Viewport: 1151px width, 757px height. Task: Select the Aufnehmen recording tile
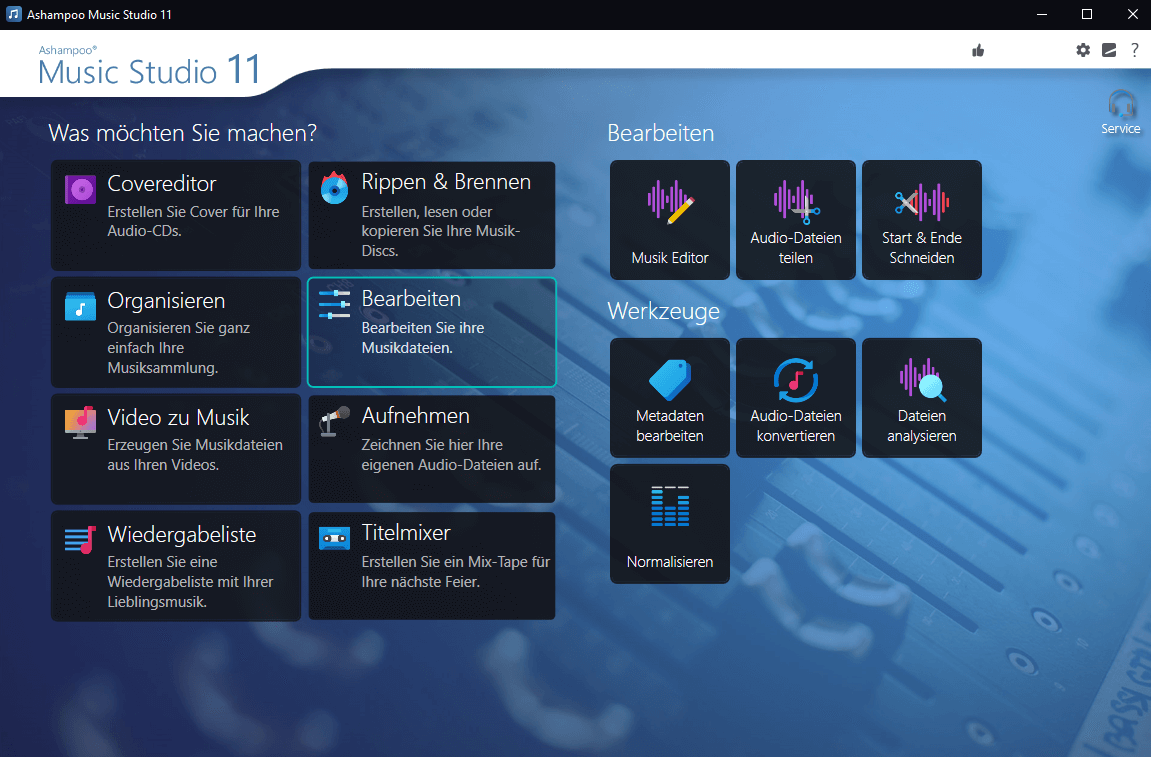(431, 449)
